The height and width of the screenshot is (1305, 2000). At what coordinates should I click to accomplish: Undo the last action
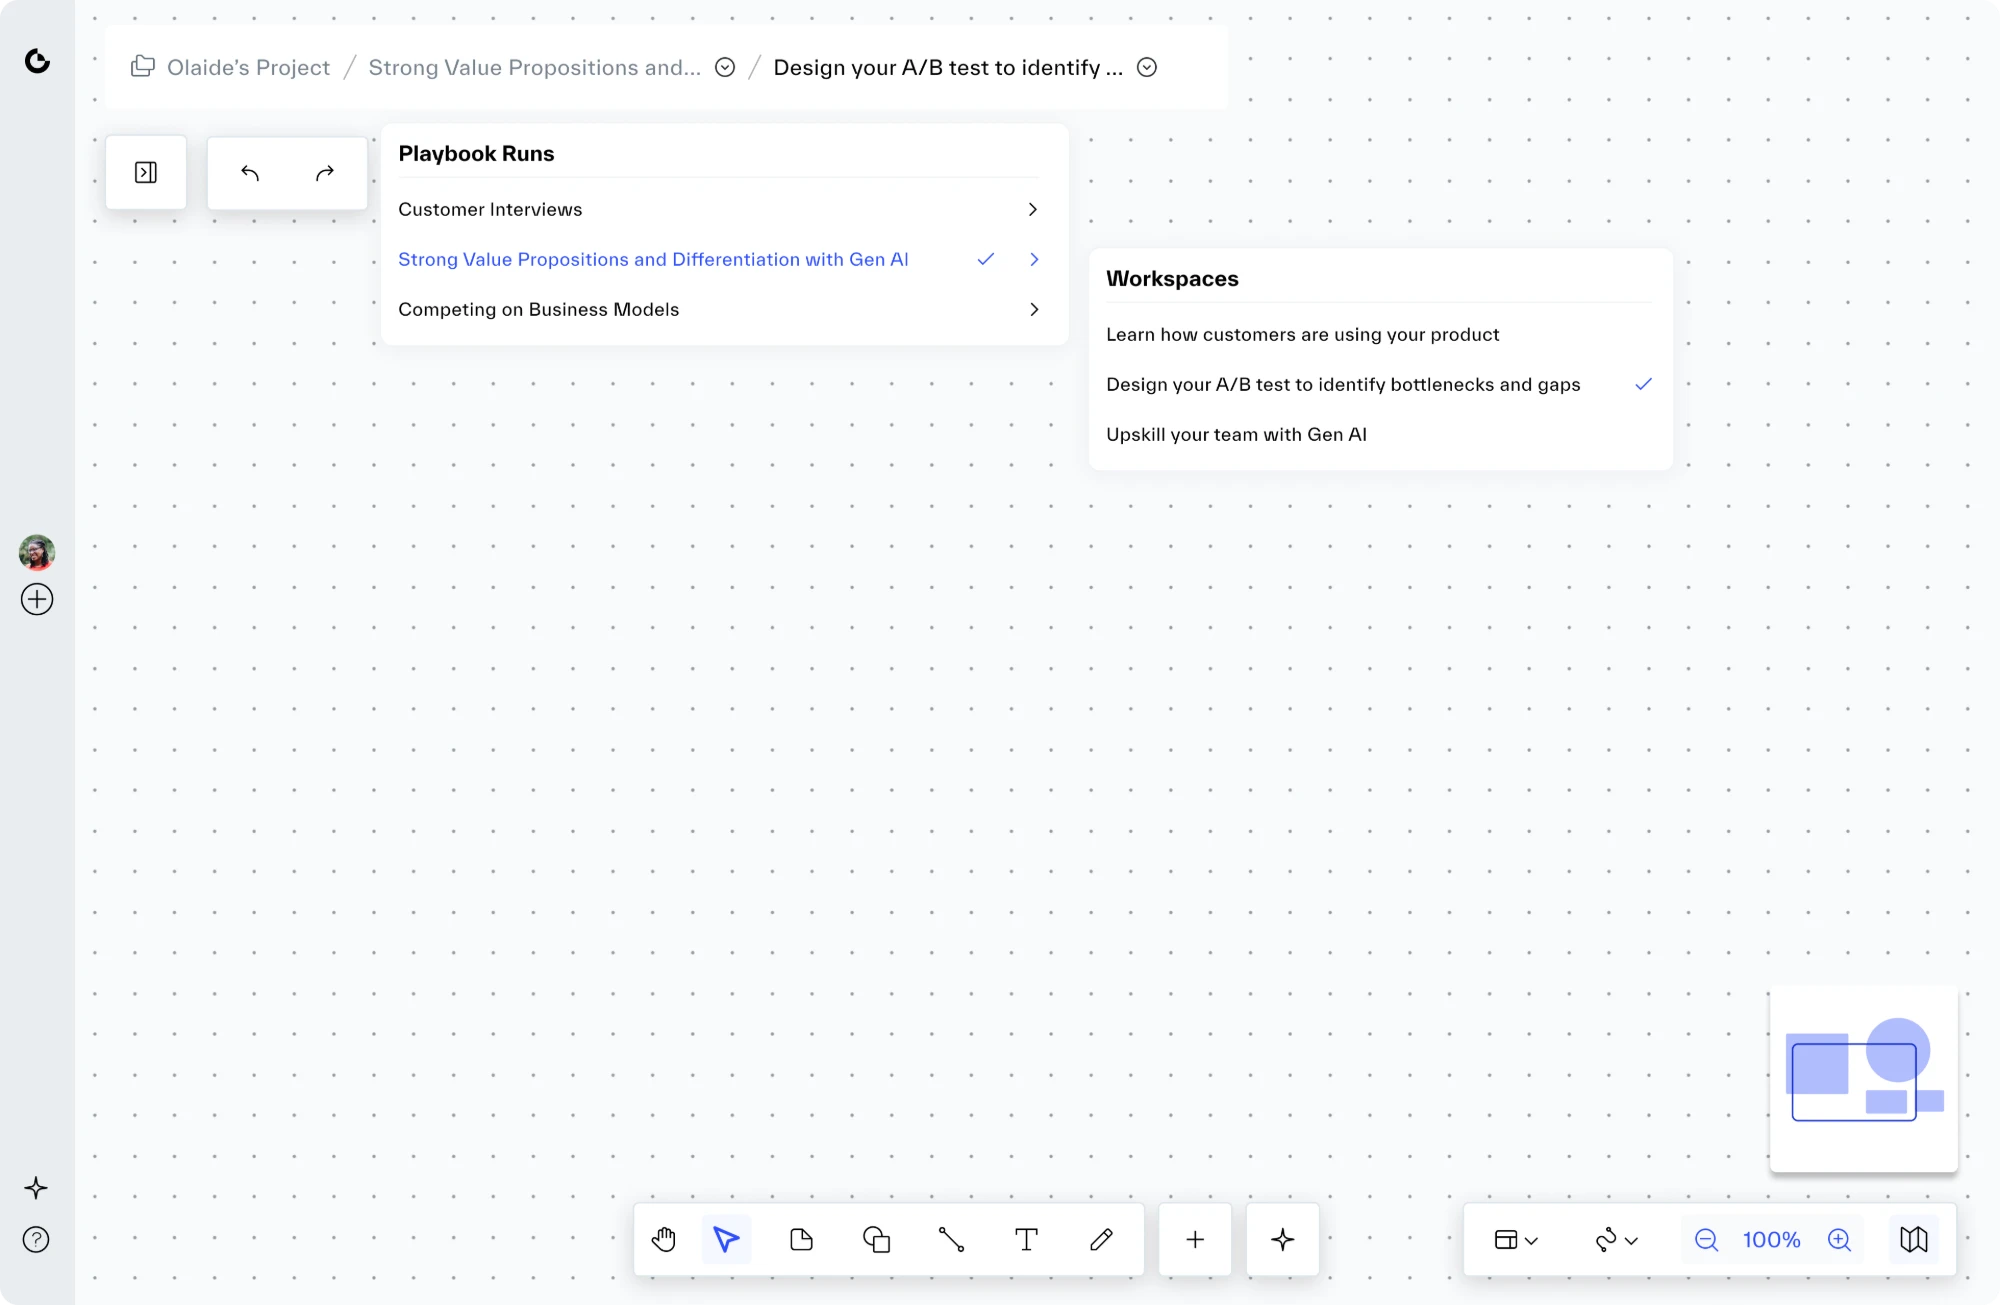250,173
